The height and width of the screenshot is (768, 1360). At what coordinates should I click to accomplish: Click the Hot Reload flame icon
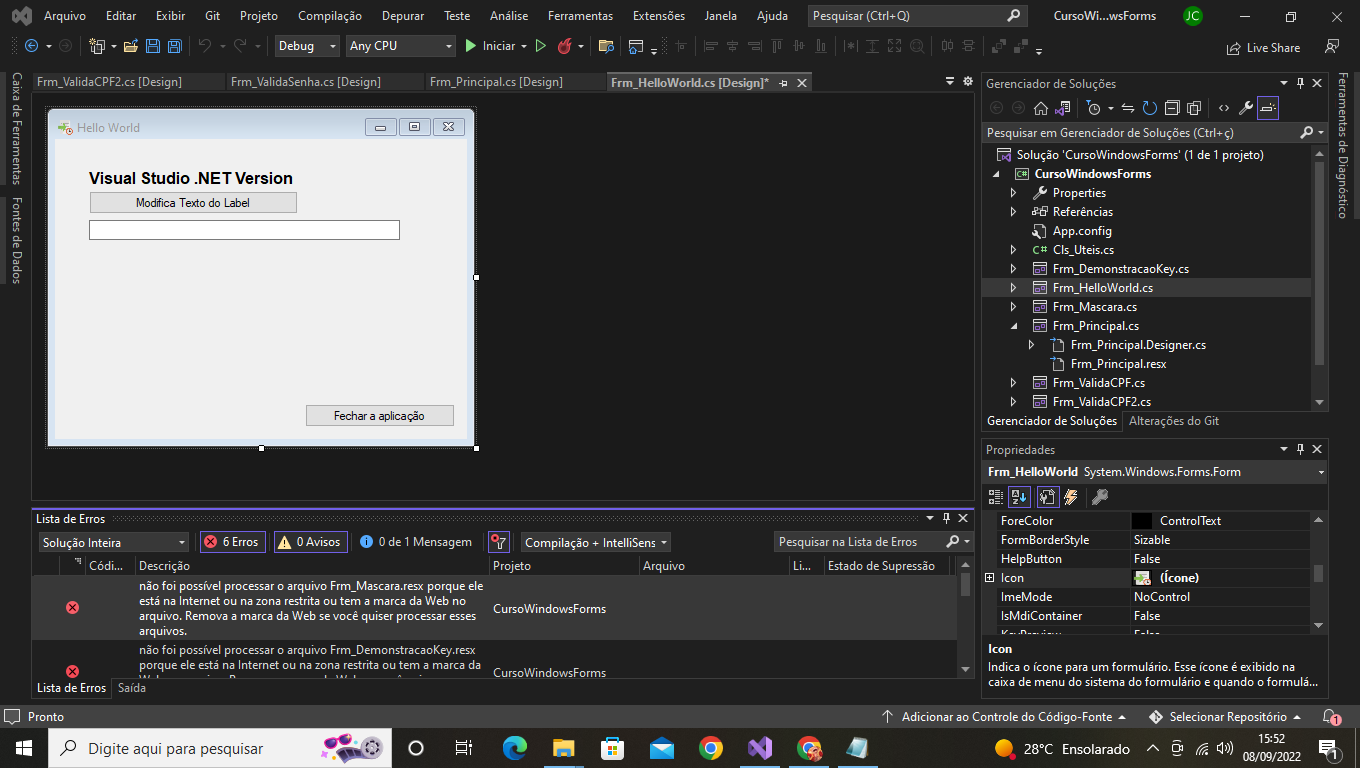565,46
